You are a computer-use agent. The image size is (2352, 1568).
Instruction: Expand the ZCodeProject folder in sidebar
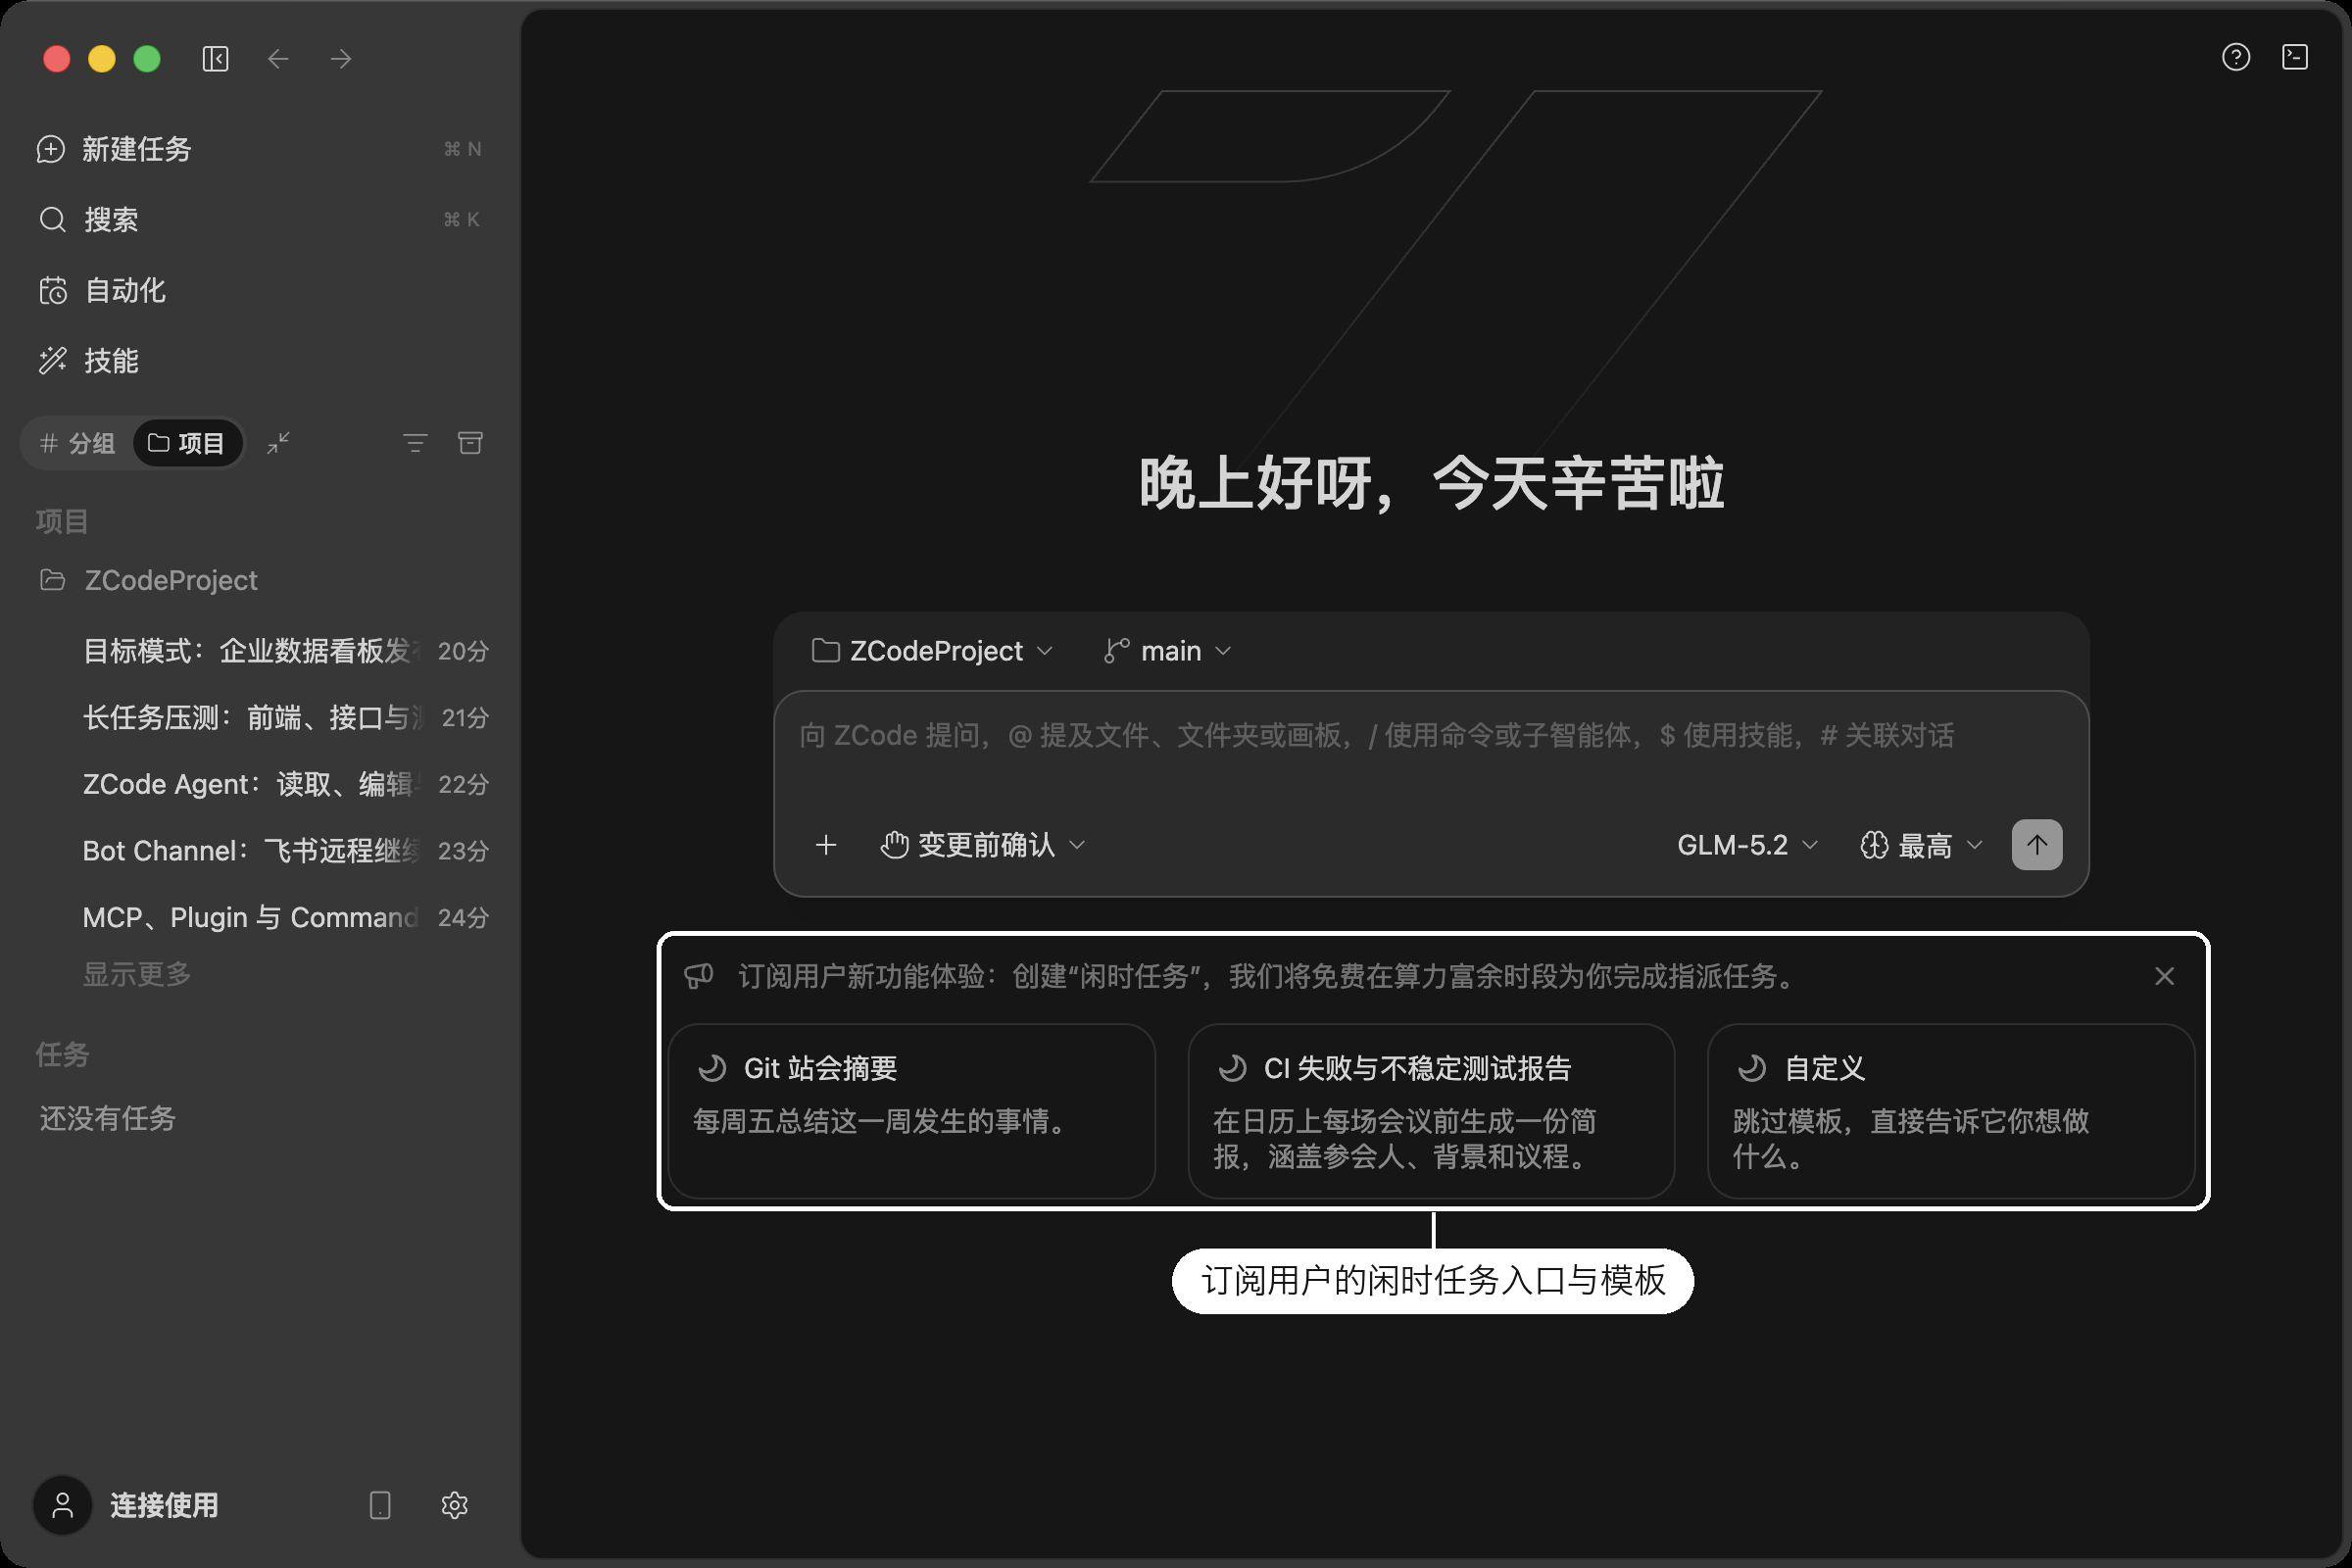(x=260, y=580)
